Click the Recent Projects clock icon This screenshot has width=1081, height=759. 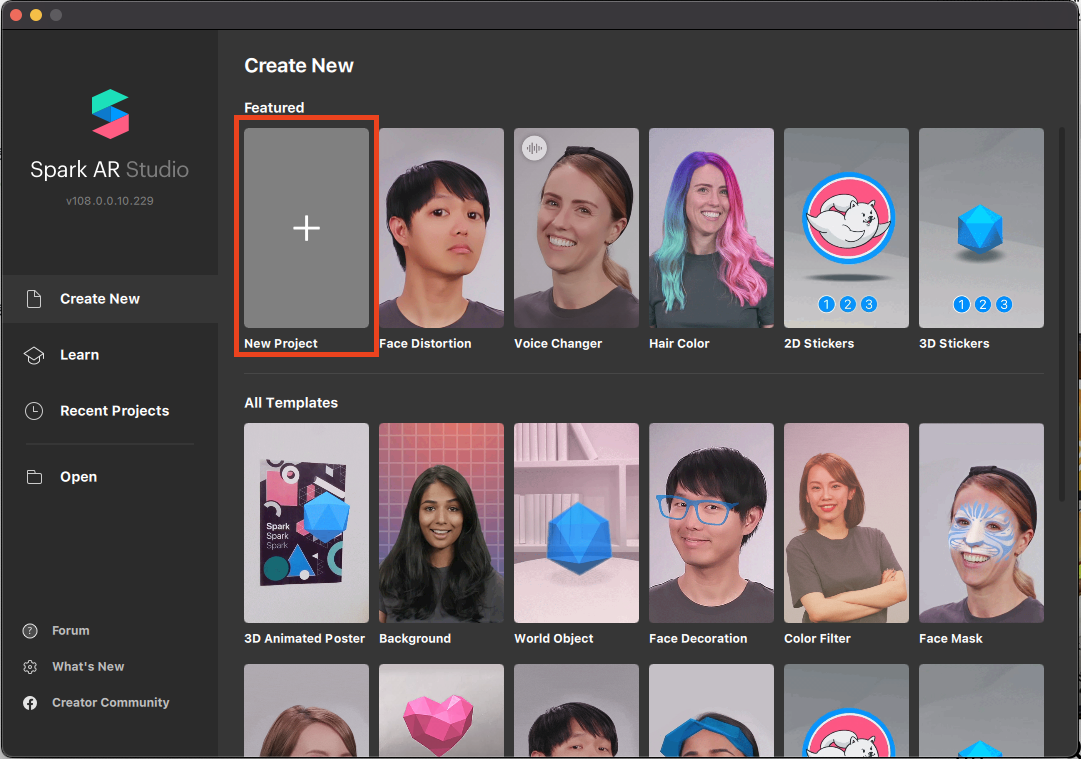pyautogui.click(x=34, y=411)
